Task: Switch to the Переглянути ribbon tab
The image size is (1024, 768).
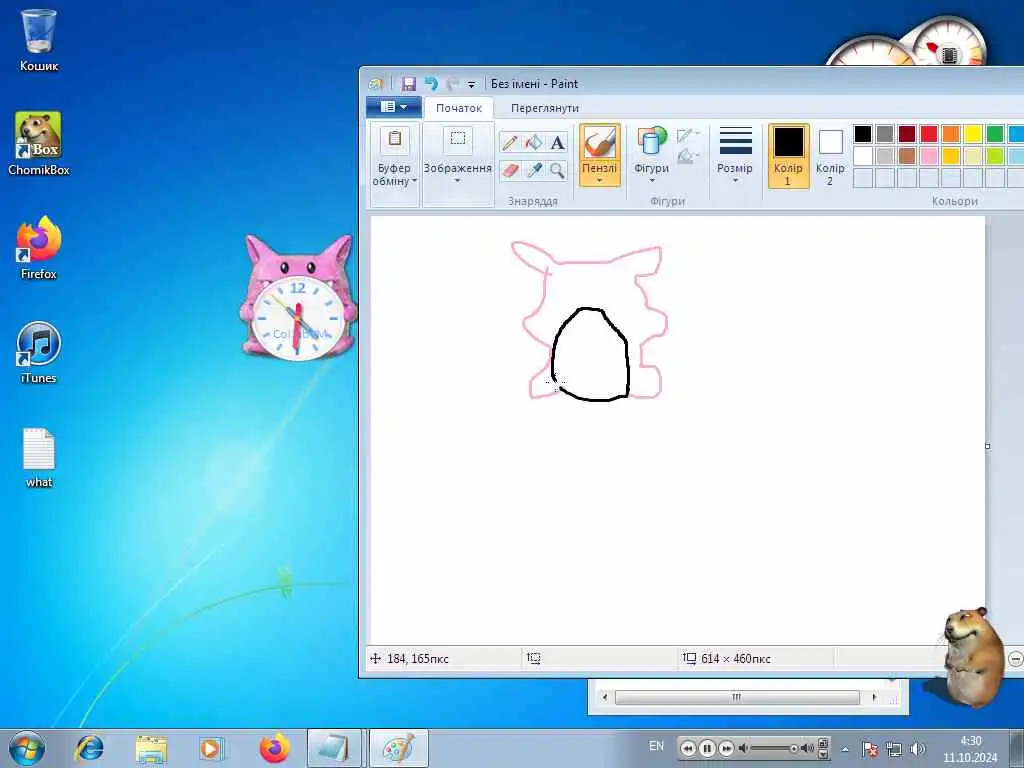Action: click(x=545, y=108)
